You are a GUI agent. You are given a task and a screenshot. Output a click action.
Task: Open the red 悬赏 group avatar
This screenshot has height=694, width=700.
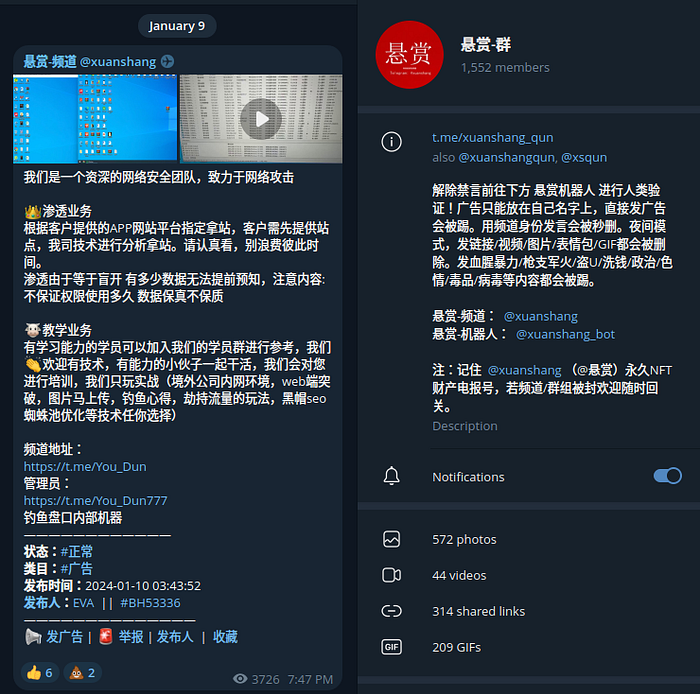click(x=409, y=54)
